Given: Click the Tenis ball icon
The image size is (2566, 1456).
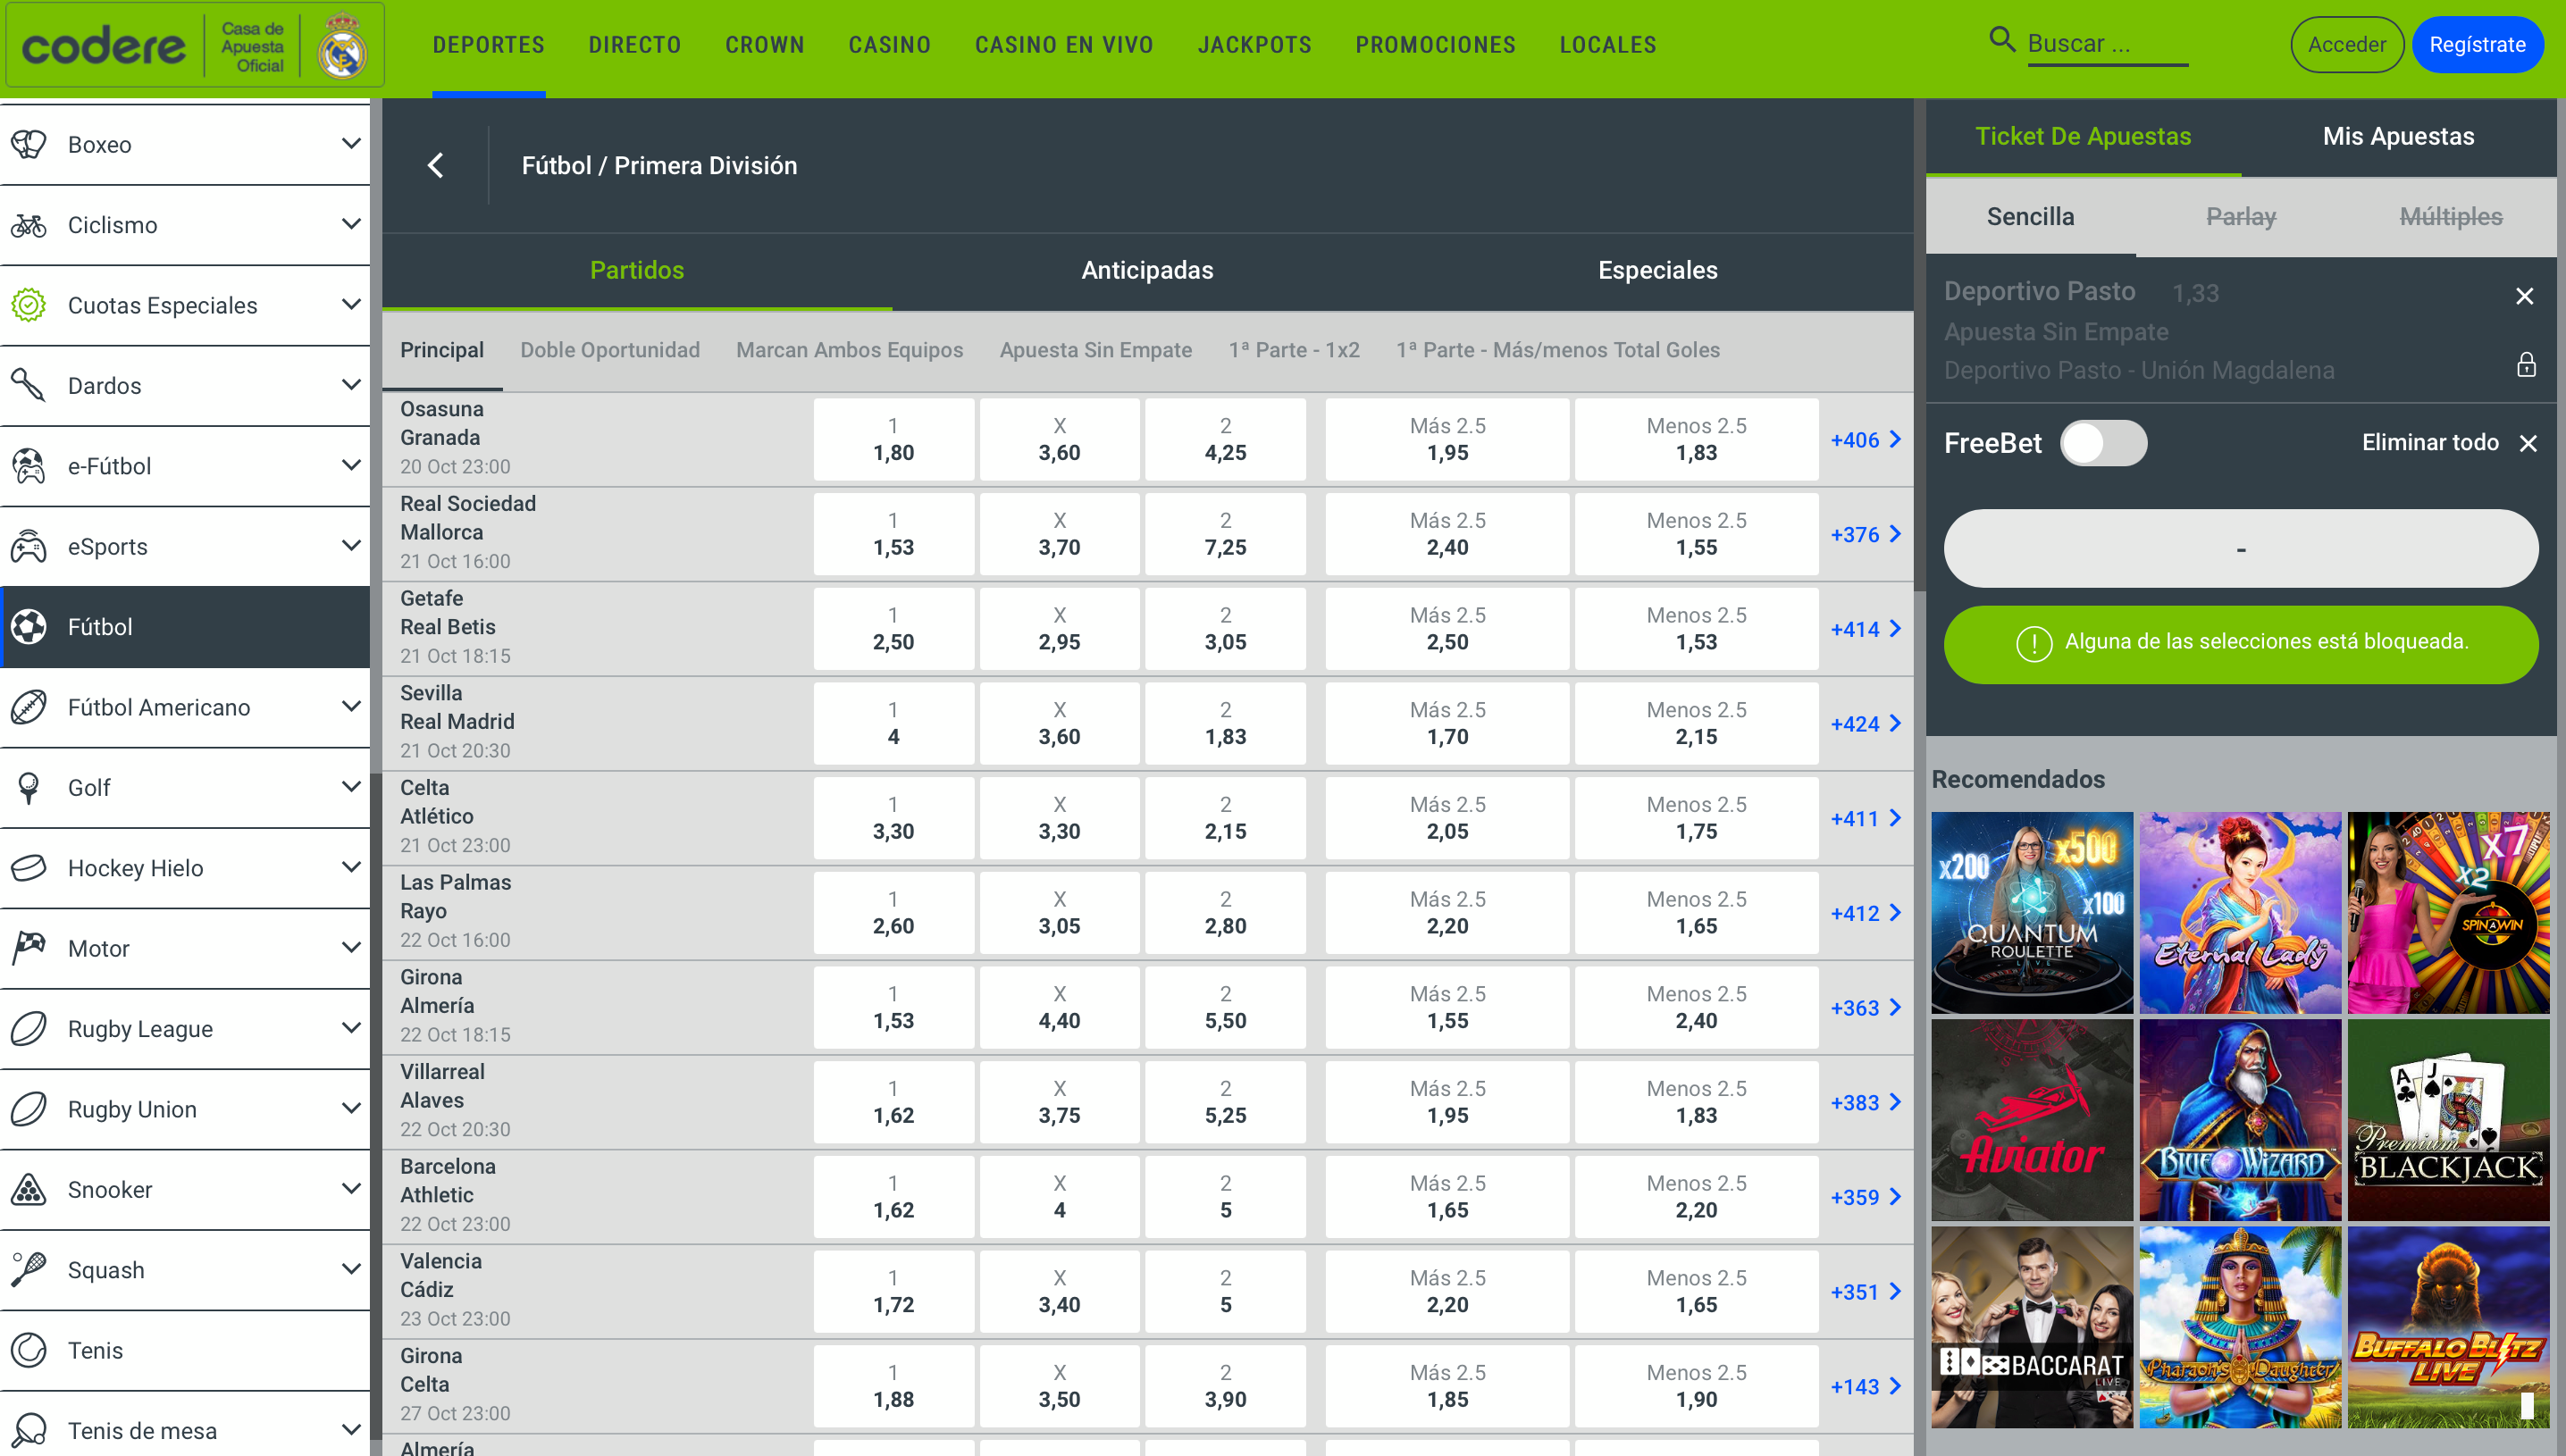Looking at the screenshot, I should [29, 1350].
